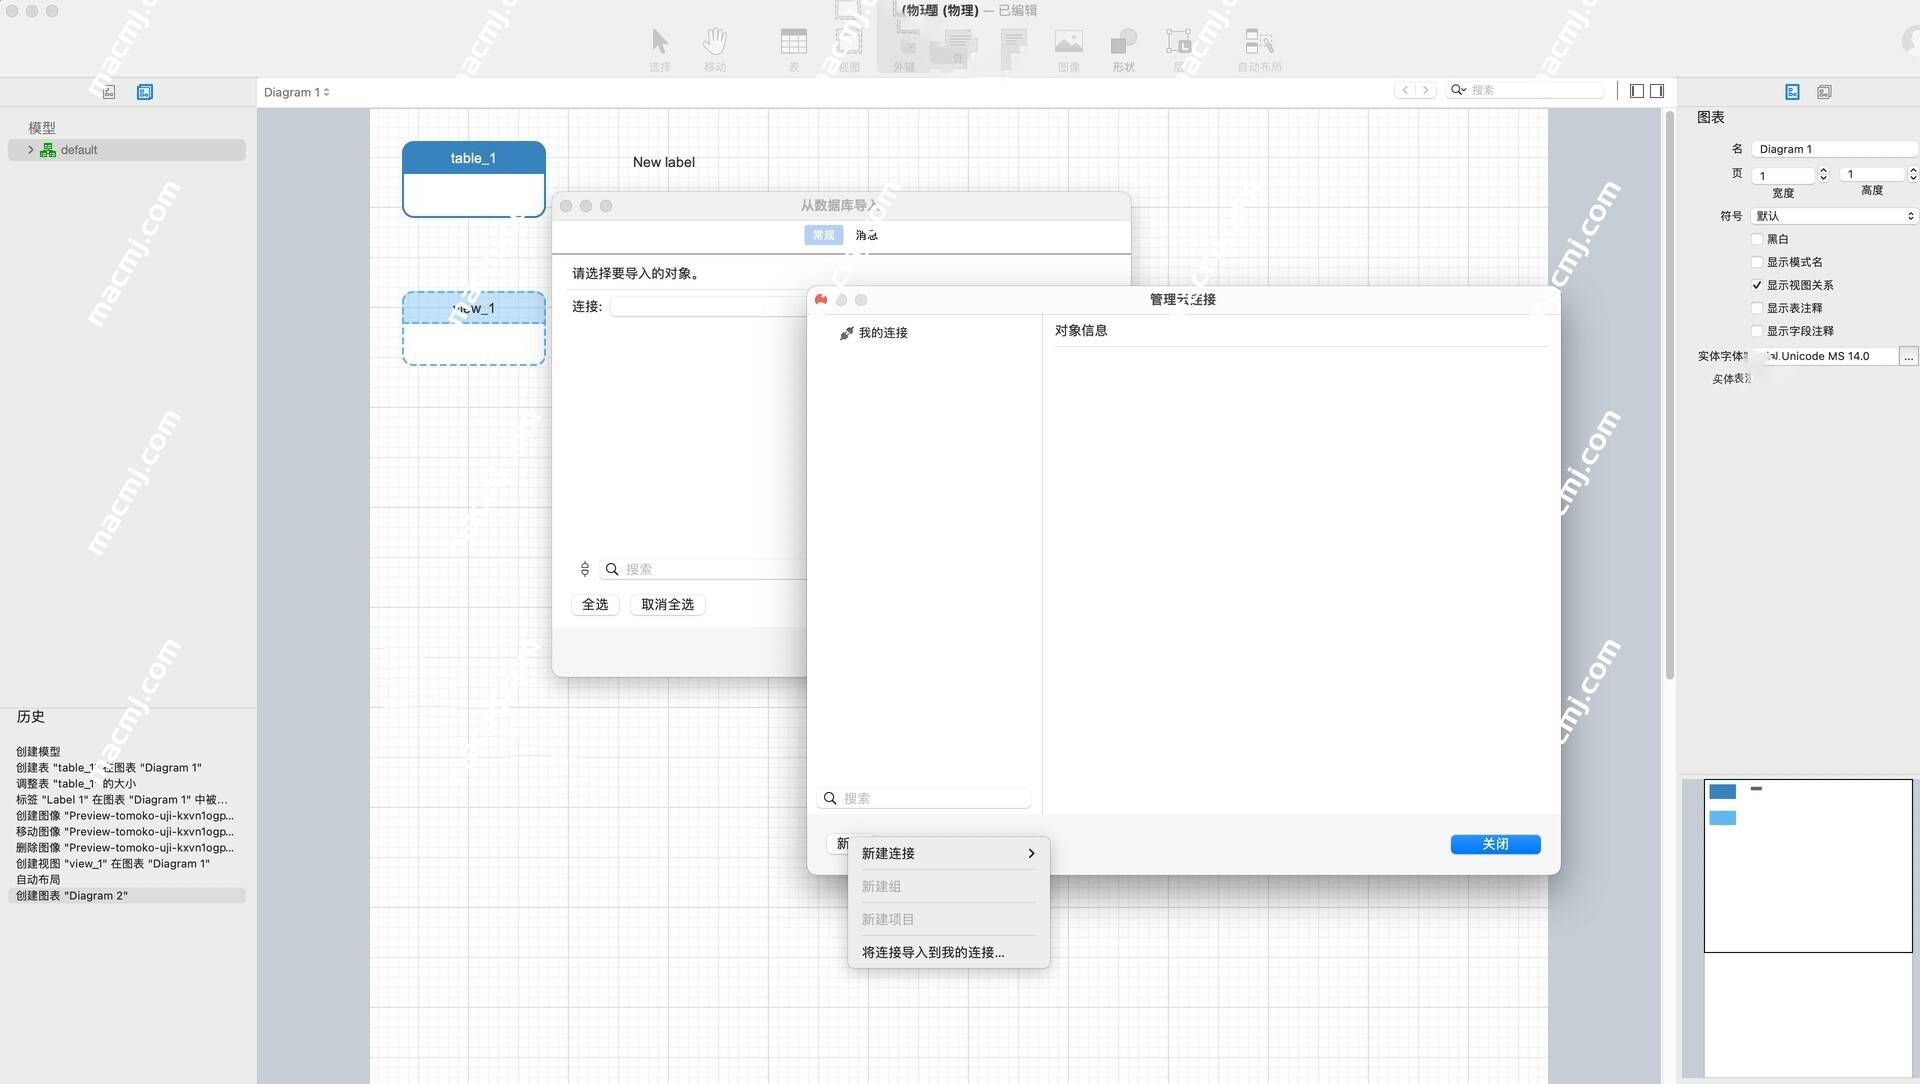Click disabled 新建项目 menu entry
1920x1084 pixels.
pyautogui.click(x=948, y=919)
